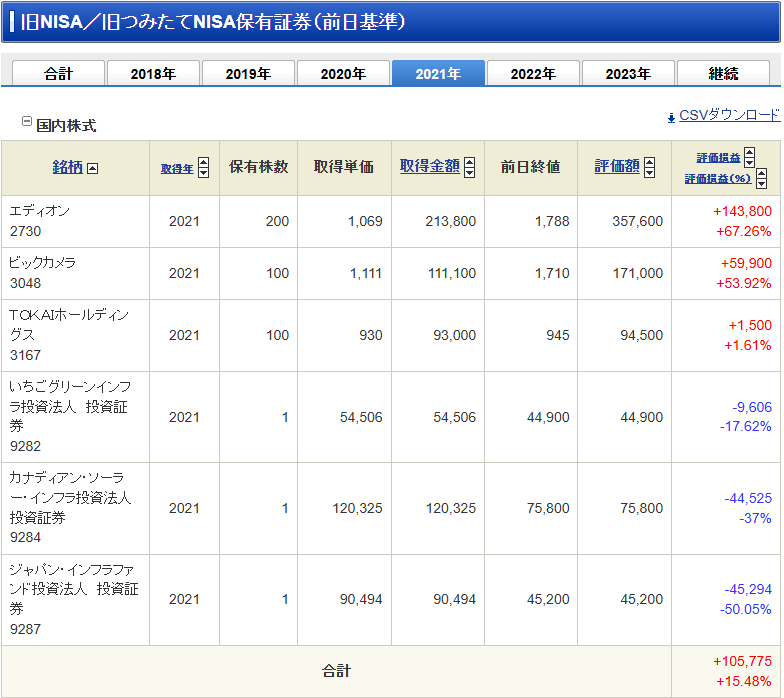Click the 評価額 column header link
Screen dimensions: 784x698
coord(617,166)
